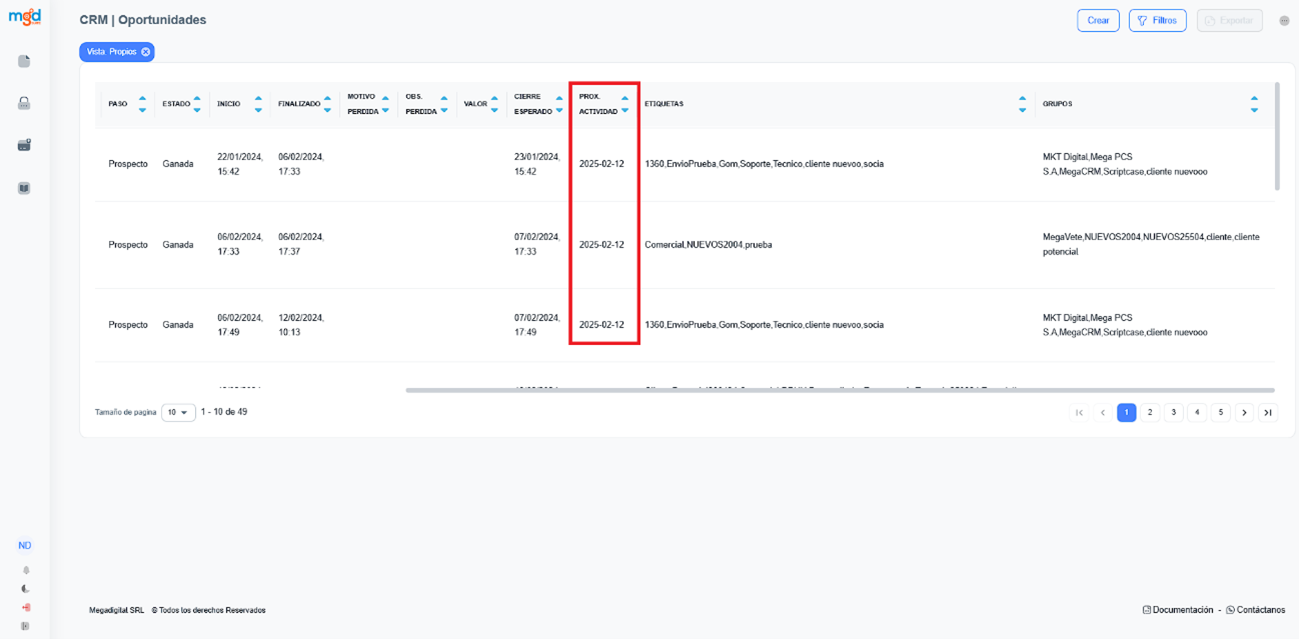This screenshot has height=639, width=1299.
Task: Click the padlock icon in the sidebar
Action: coord(24,103)
